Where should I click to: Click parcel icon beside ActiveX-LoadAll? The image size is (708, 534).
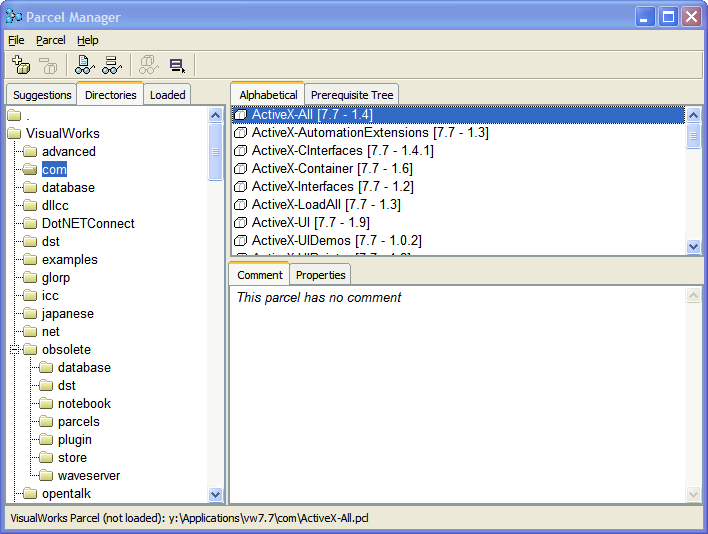241,205
